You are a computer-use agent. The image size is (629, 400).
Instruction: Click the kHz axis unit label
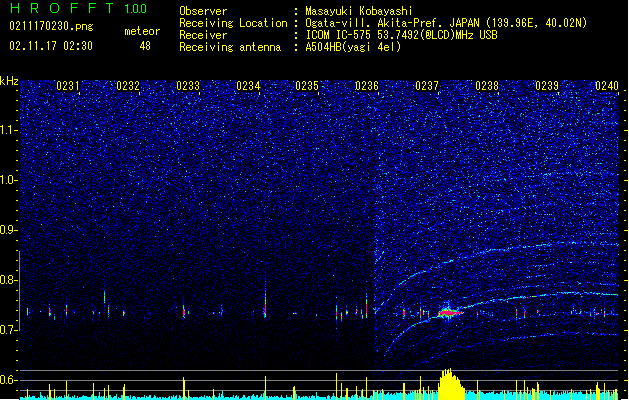click(x=9, y=81)
